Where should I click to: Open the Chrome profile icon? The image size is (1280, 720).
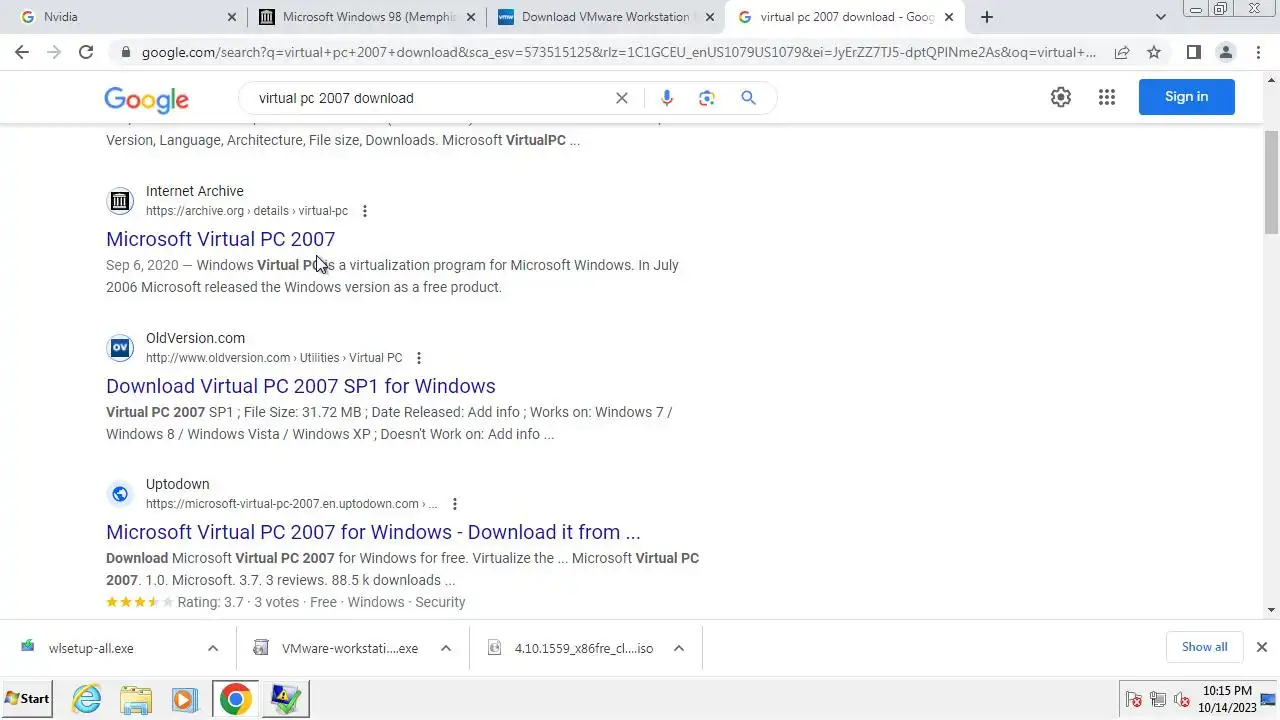[x=1226, y=52]
